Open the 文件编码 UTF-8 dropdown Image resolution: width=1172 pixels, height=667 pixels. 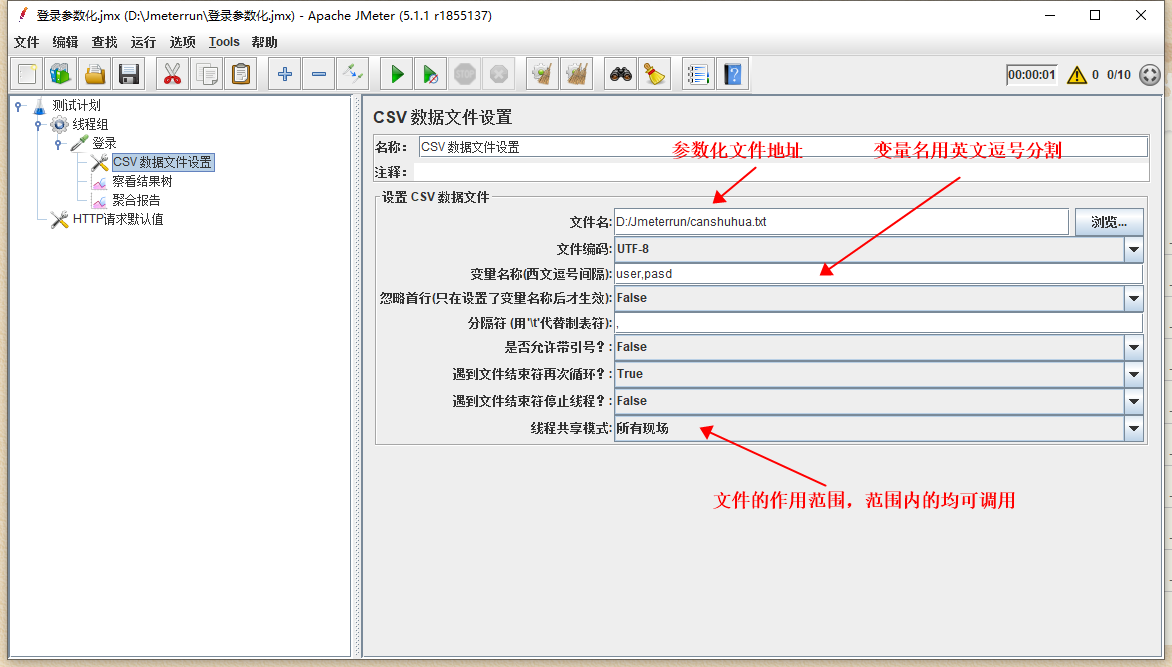tap(1134, 249)
